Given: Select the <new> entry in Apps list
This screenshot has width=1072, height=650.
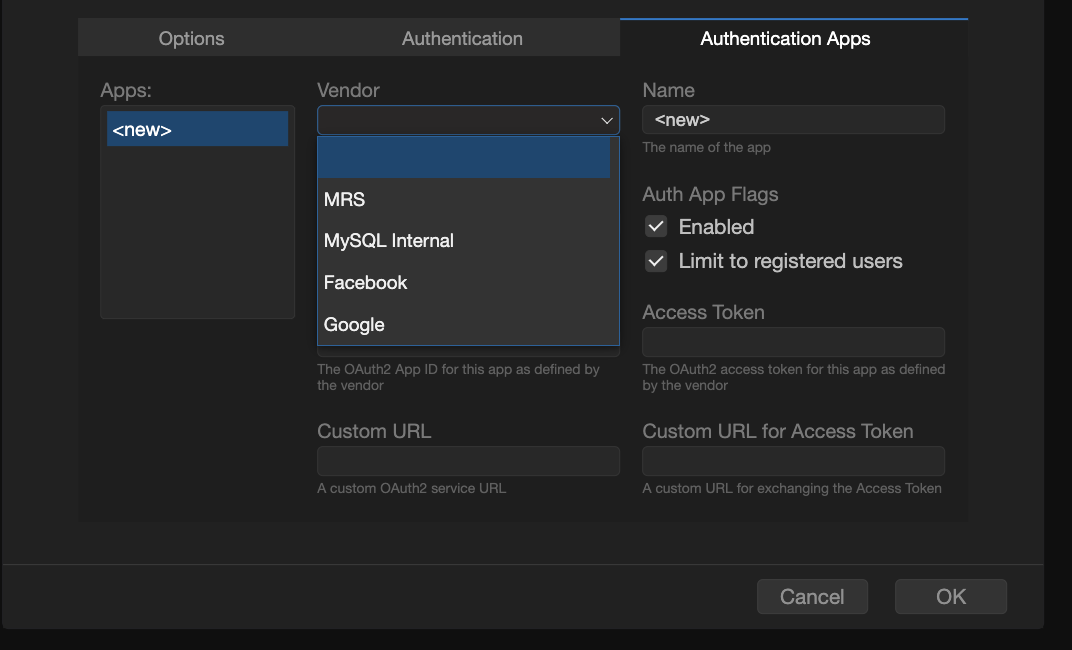Looking at the screenshot, I should (x=197, y=130).
